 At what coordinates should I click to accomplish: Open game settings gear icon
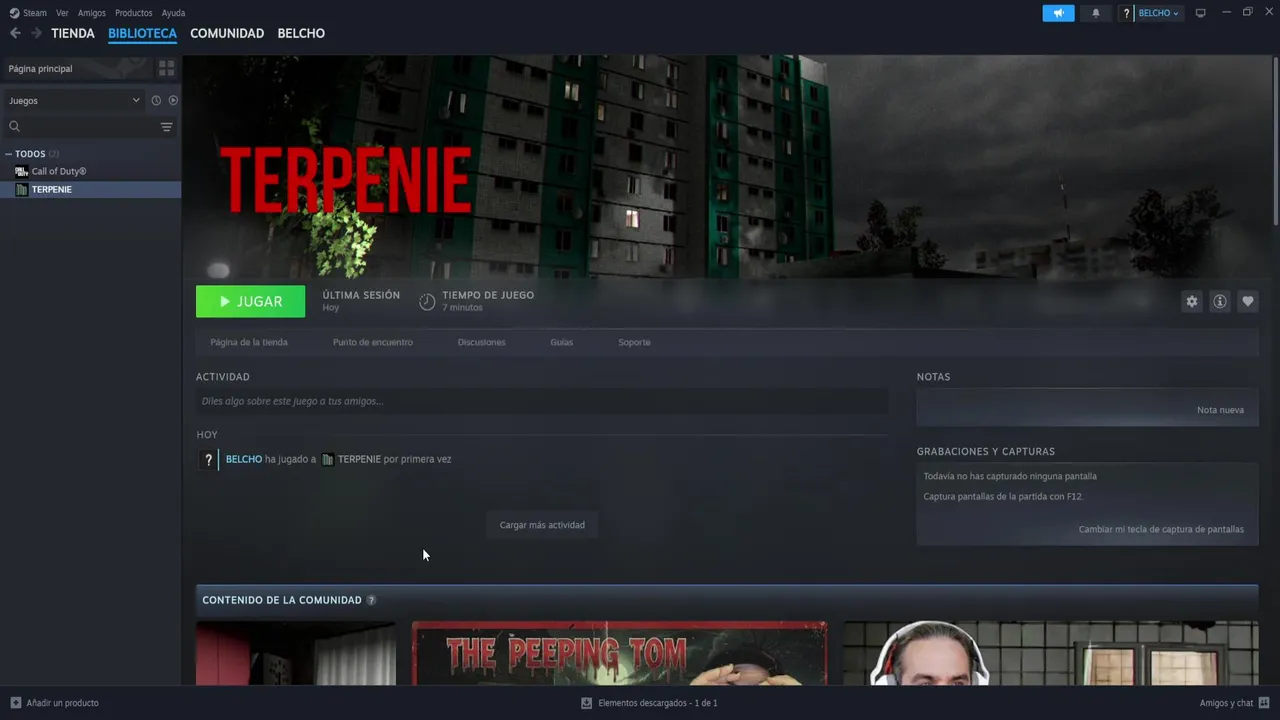1191,301
